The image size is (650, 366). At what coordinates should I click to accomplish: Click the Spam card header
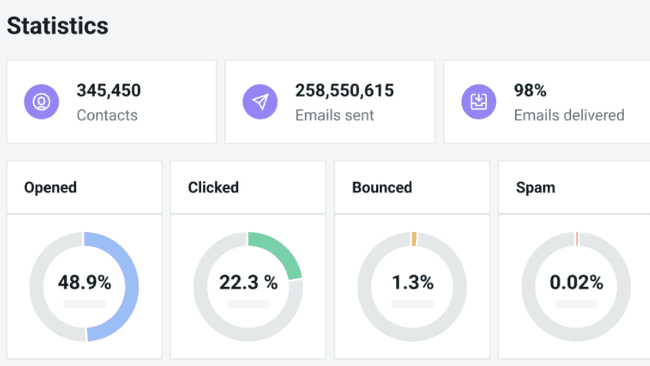click(x=574, y=187)
